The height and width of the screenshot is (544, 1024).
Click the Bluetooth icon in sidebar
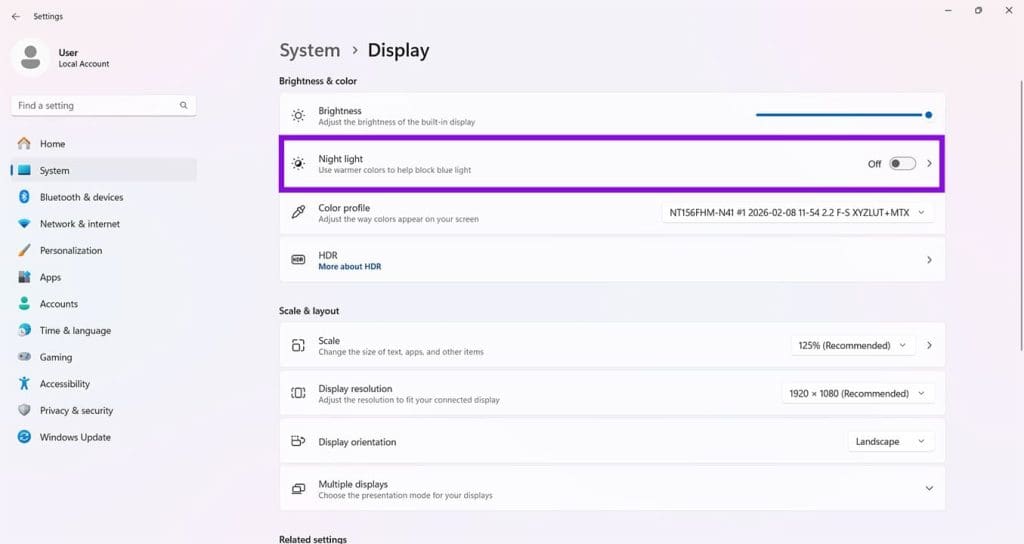[24, 197]
